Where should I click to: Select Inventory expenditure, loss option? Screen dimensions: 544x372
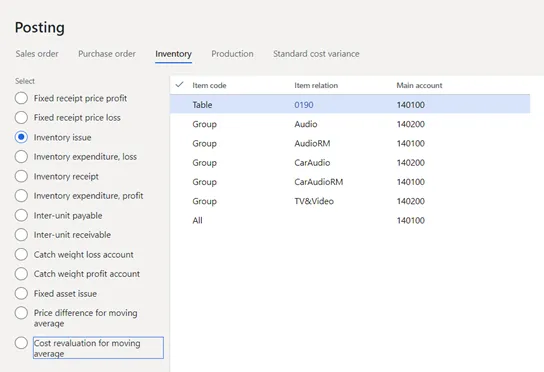click(21, 157)
